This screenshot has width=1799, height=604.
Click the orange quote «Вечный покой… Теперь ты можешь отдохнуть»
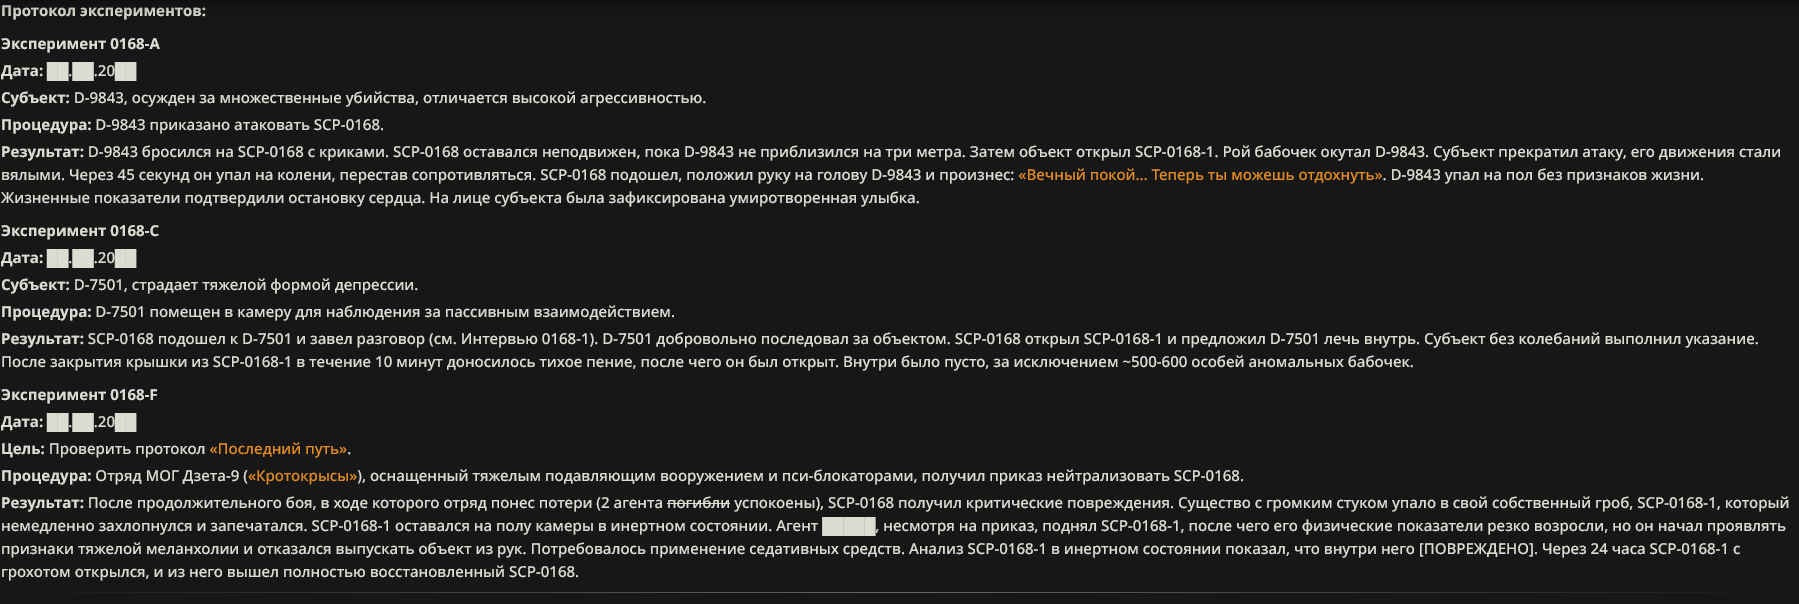[1200, 175]
